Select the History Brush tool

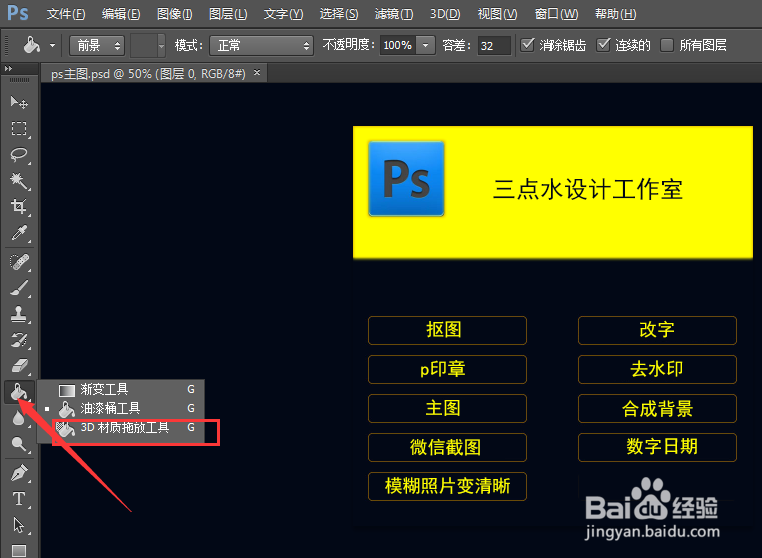[19, 340]
